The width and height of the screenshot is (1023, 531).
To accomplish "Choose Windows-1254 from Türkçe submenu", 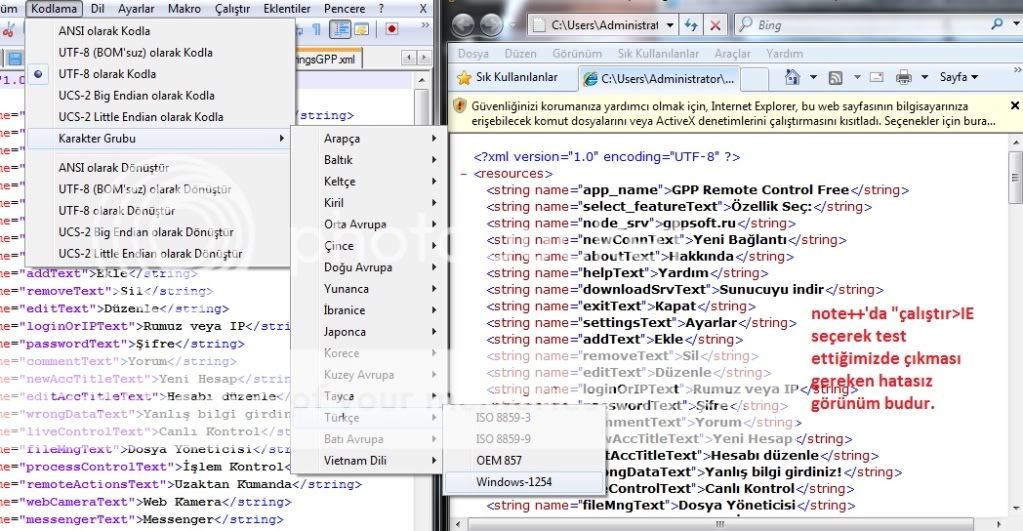I will [x=514, y=481].
